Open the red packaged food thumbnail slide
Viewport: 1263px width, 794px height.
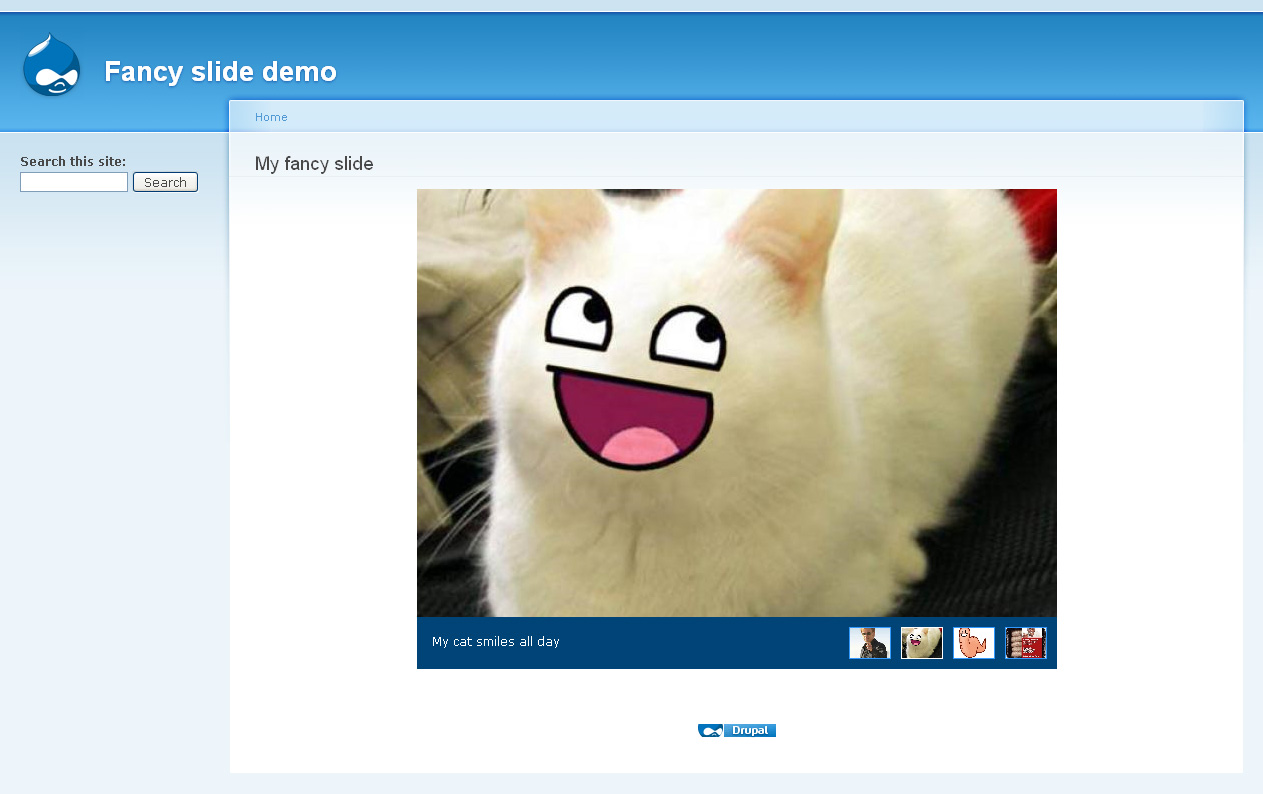pyautogui.click(x=1026, y=643)
